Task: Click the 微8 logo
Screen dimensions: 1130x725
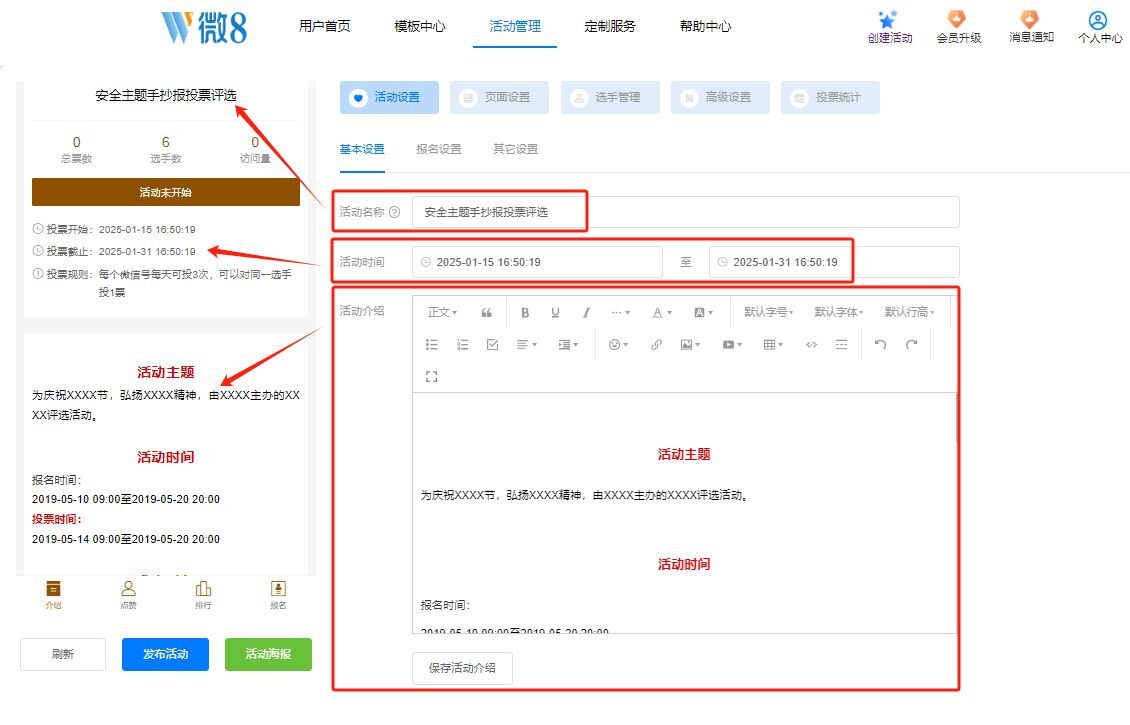Action: click(x=204, y=27)
